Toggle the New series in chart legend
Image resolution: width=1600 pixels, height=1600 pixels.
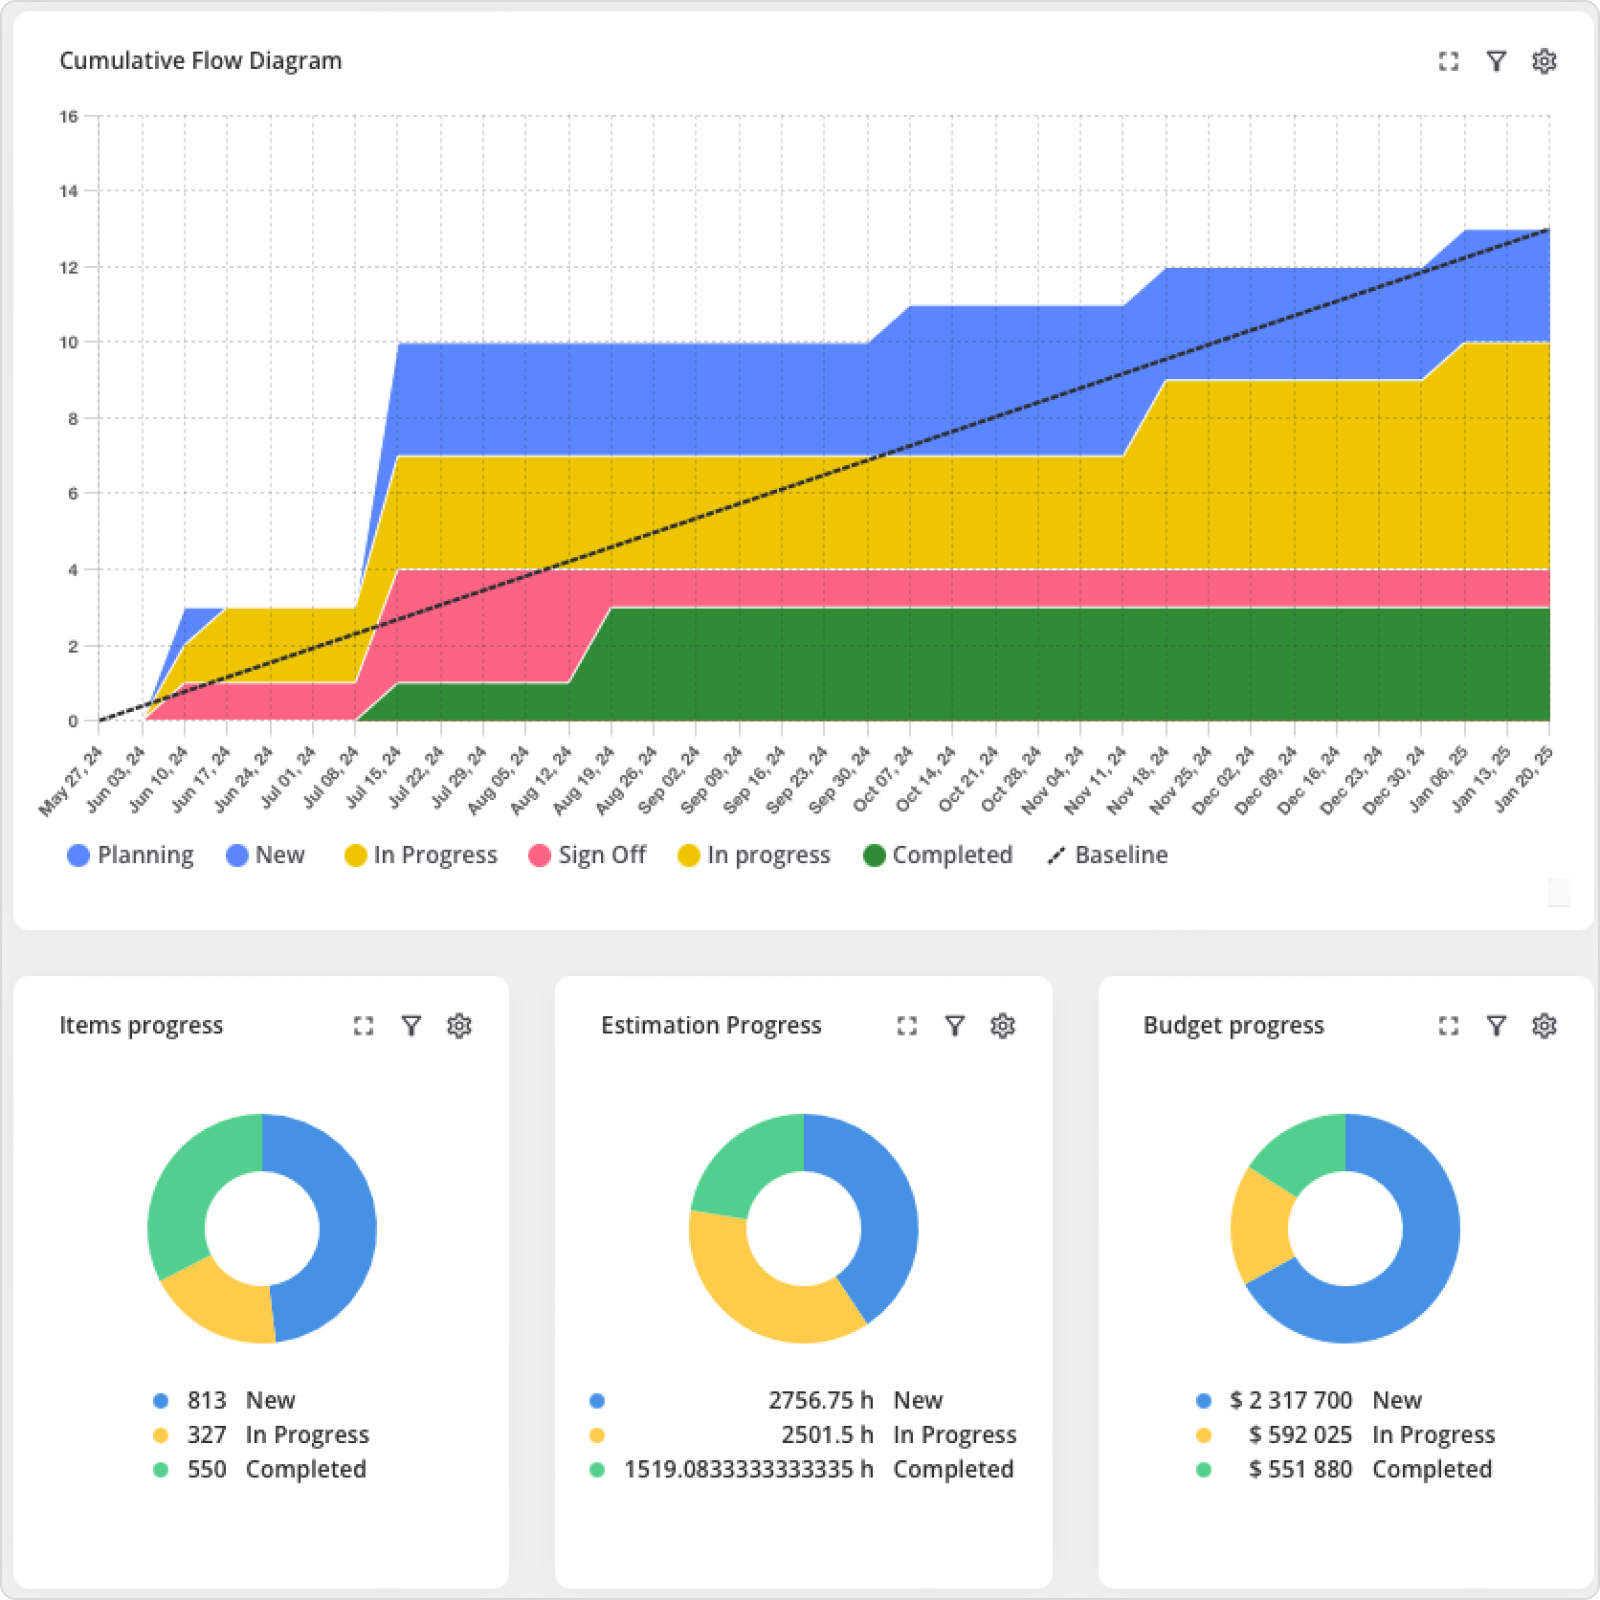266,855
